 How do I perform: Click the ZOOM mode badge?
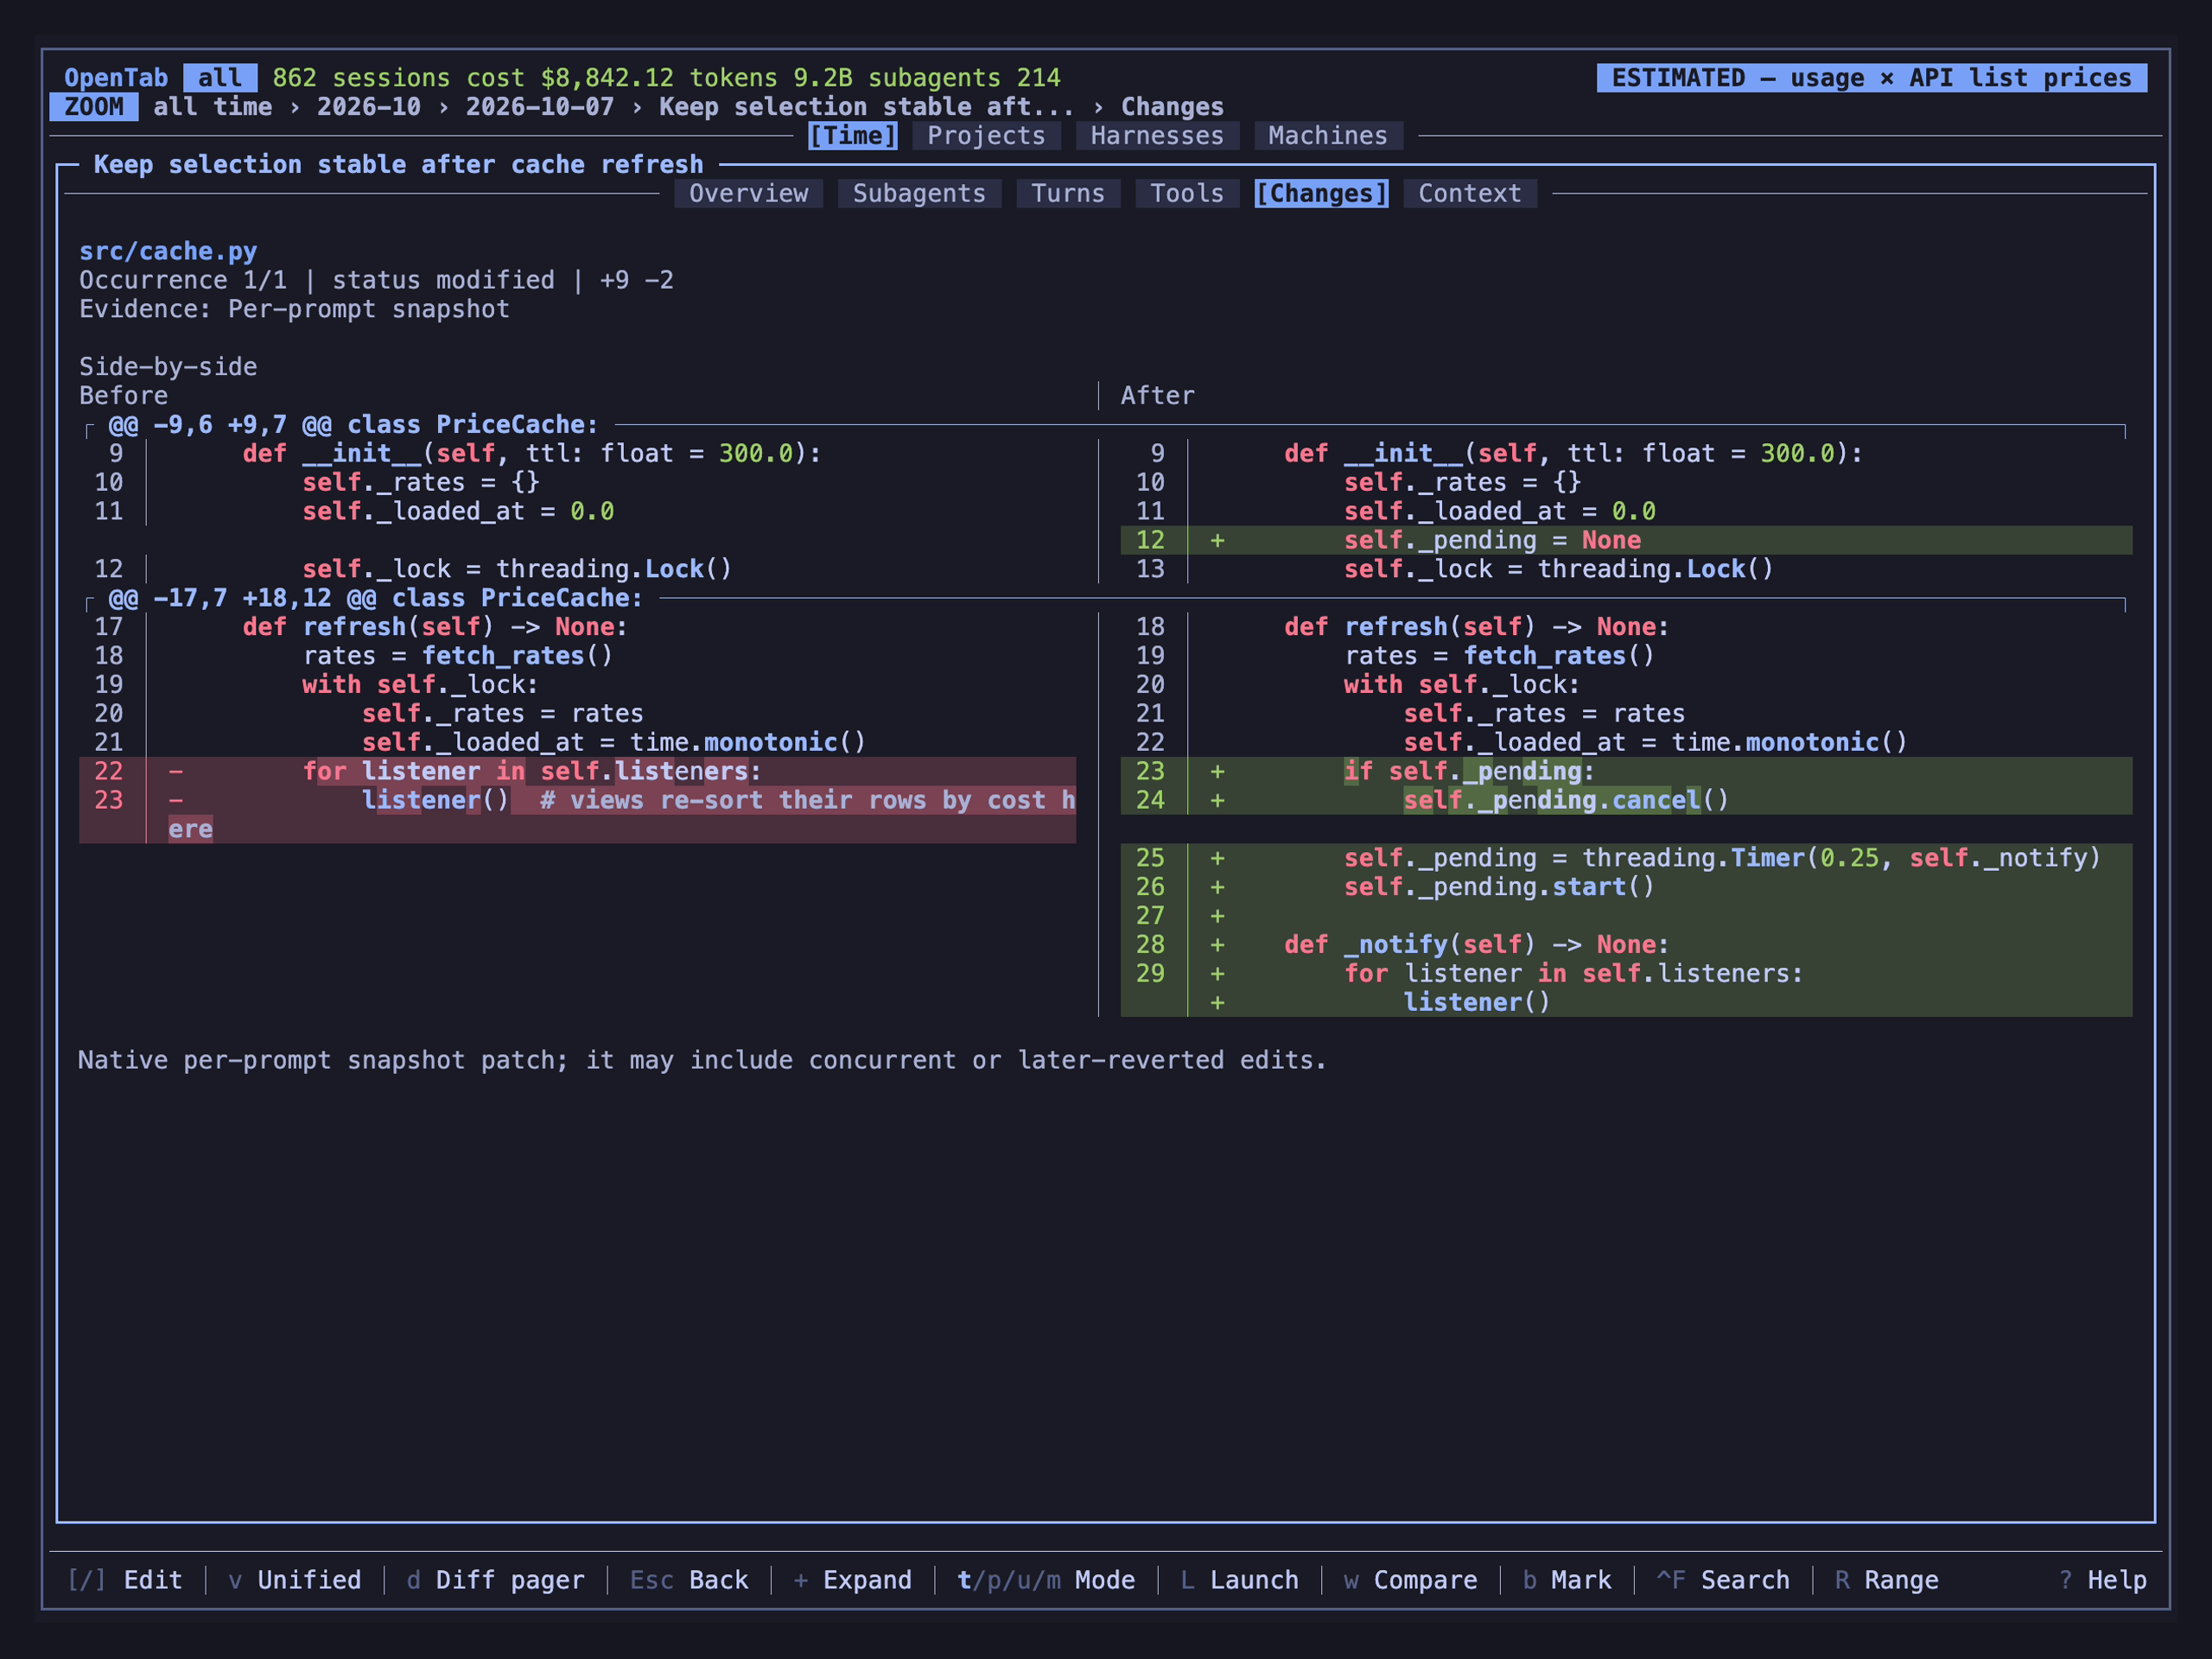coord(94,107)
